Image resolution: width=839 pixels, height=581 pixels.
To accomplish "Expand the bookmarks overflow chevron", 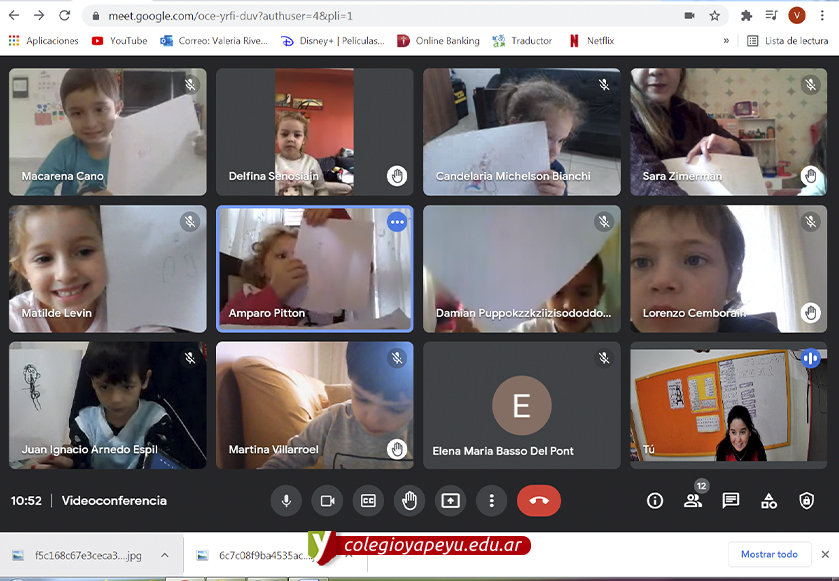I will [726, 41].
